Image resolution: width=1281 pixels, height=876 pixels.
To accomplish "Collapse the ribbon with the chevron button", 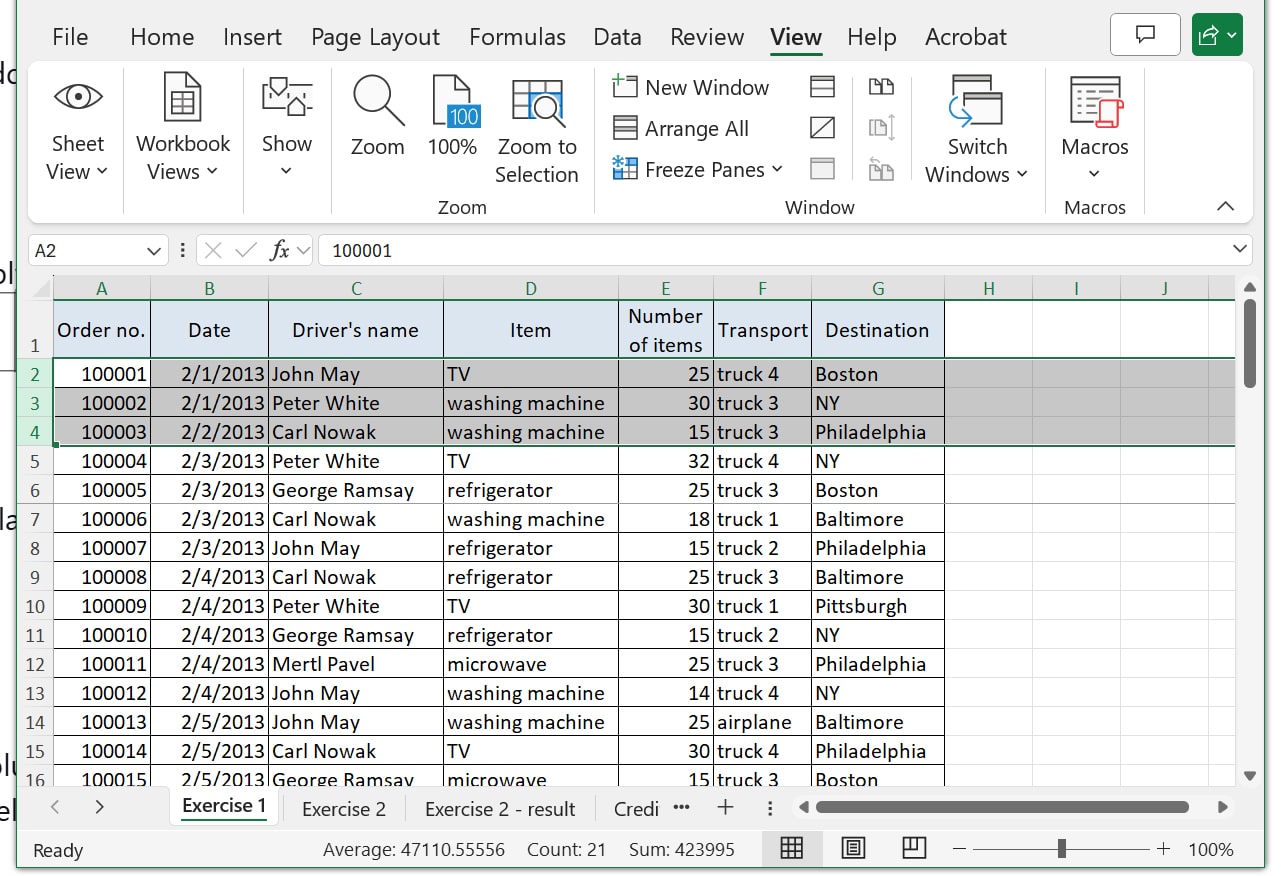I will (1226, 207).
